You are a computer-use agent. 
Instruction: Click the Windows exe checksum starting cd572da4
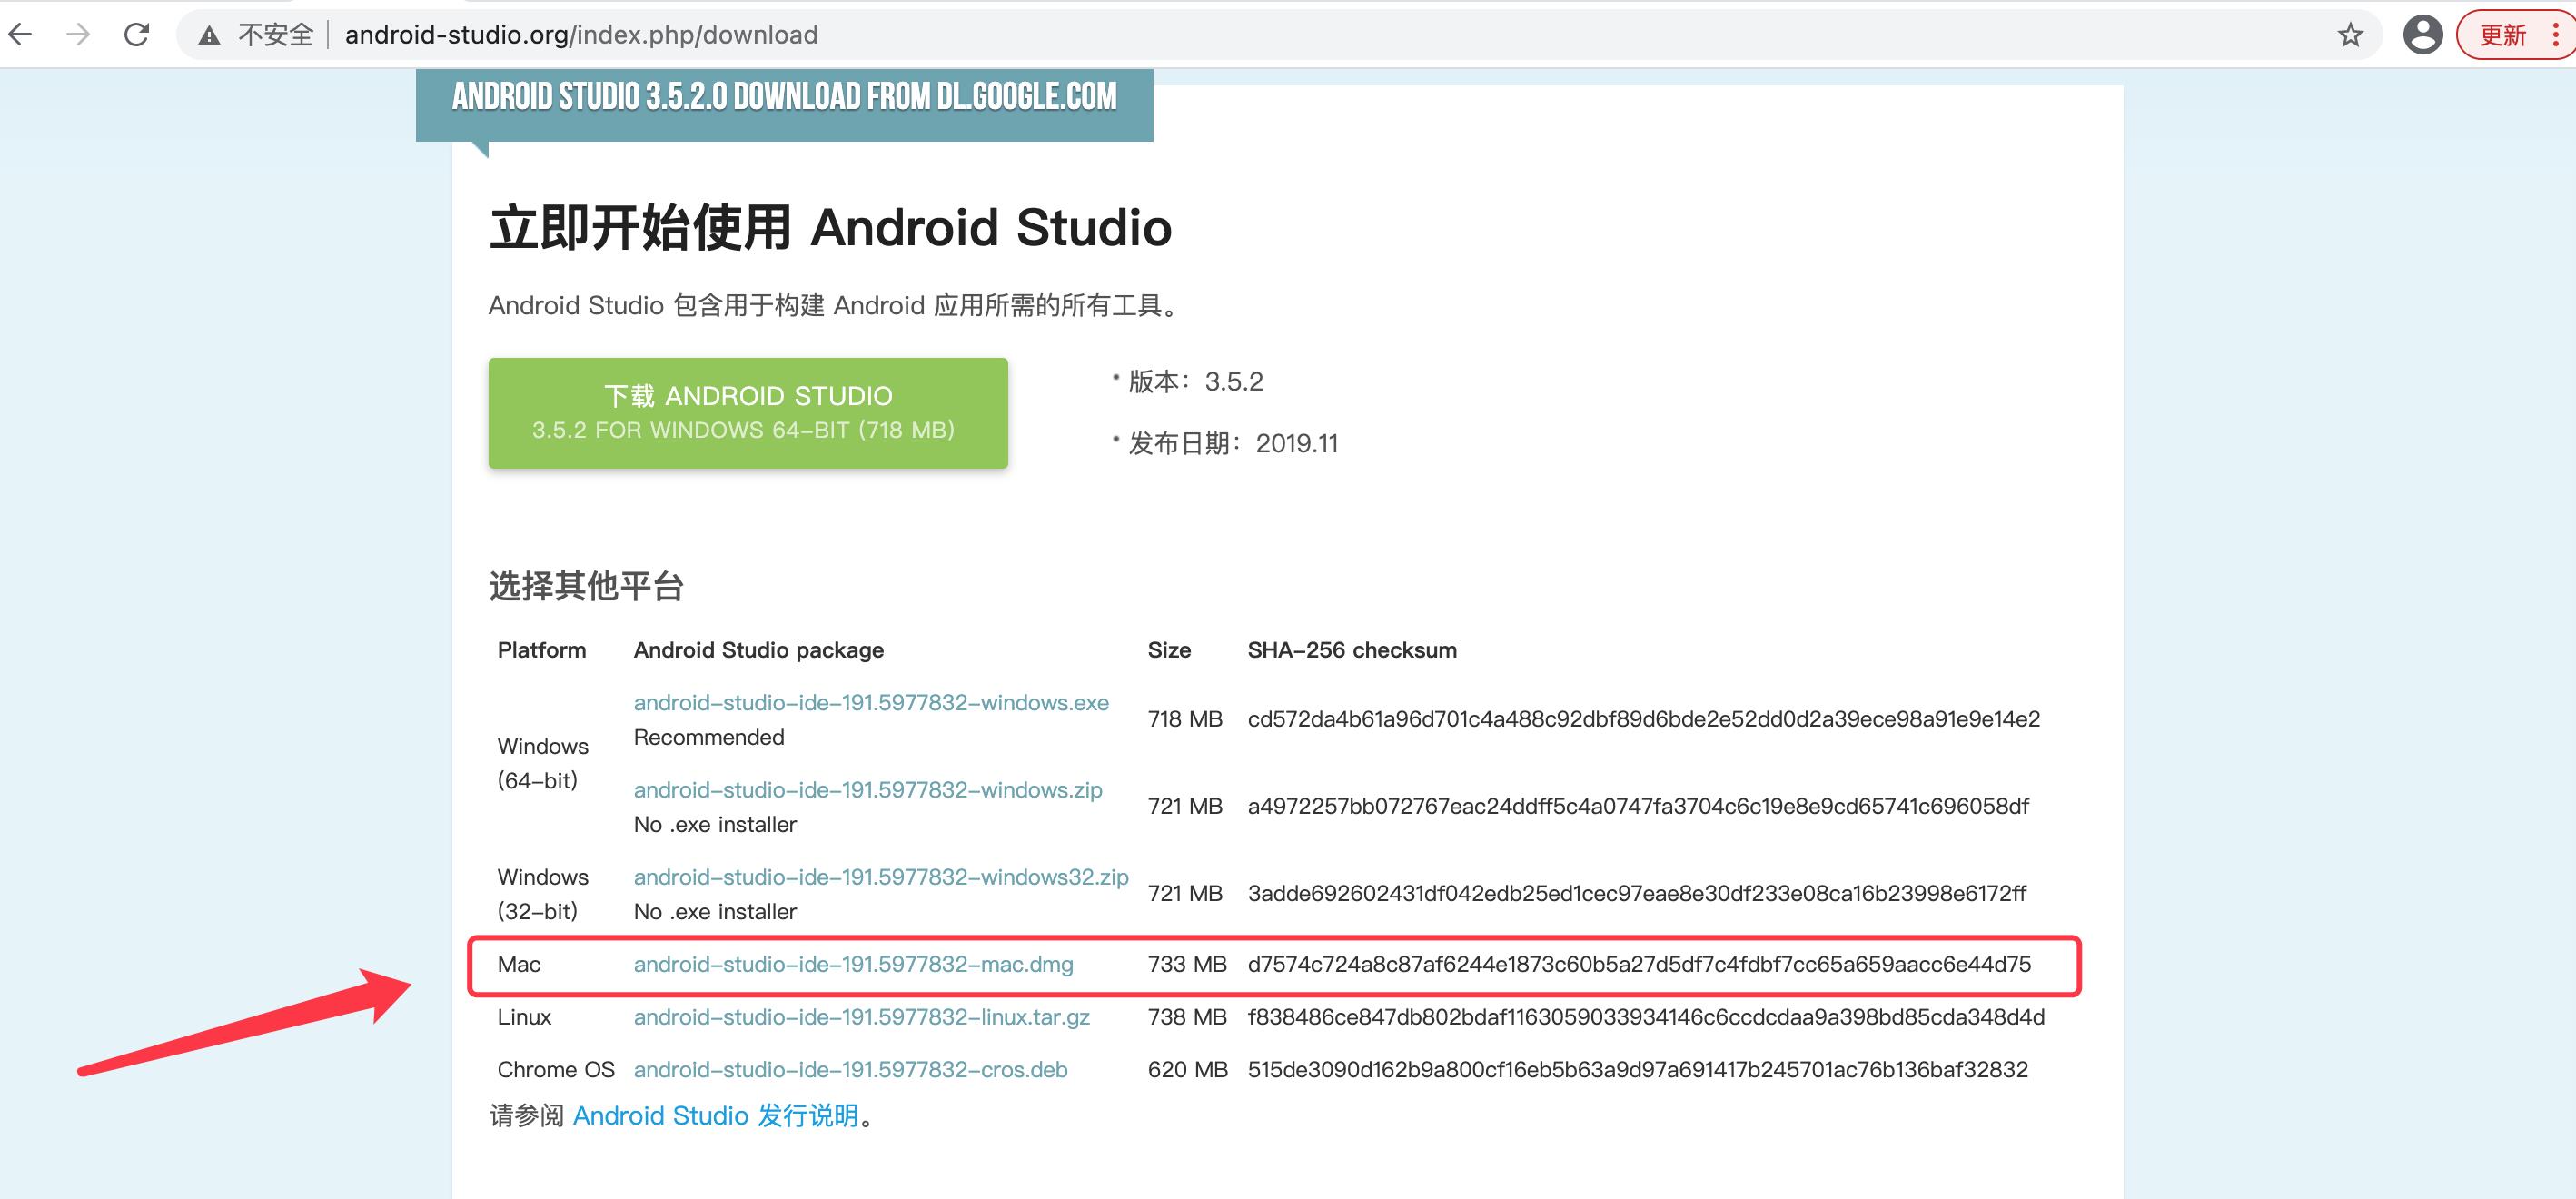[x=1644, y=719]
